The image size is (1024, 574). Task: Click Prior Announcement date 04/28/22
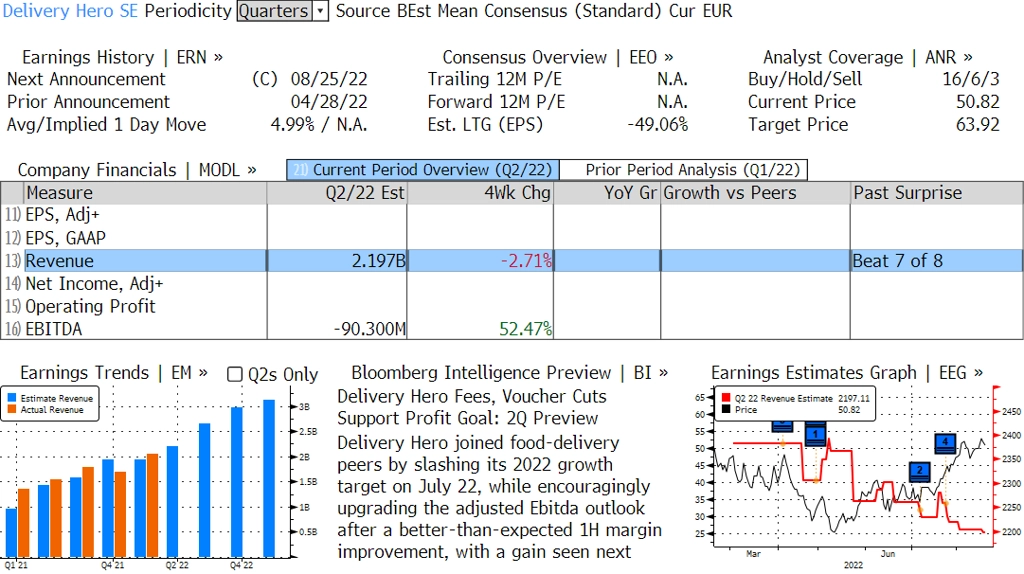[x=329, y=102]
